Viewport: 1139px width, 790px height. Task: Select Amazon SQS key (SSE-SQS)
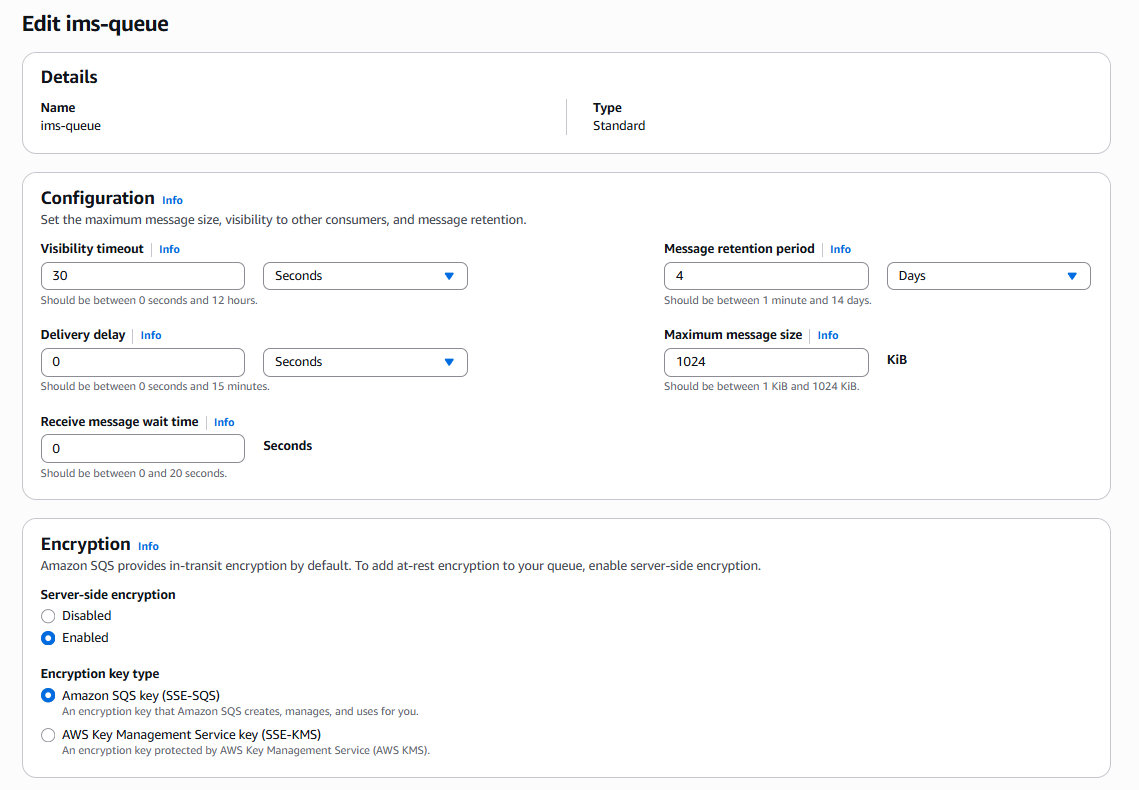tap(48, 695)
